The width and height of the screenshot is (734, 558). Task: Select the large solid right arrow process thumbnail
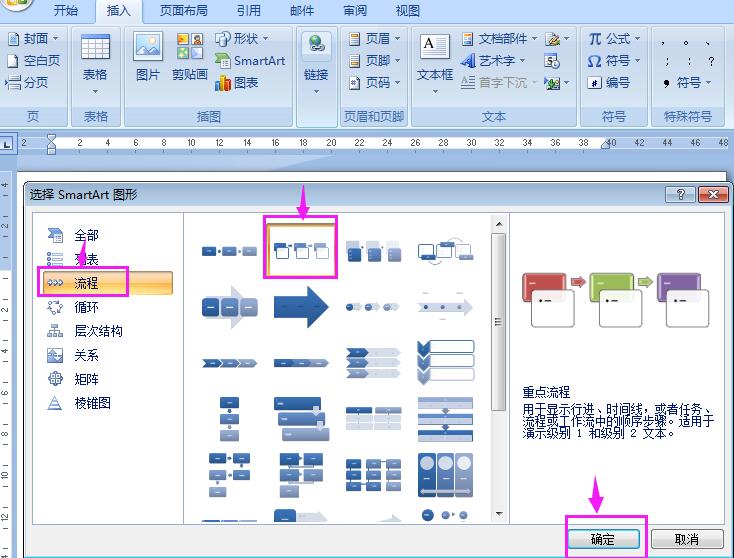click(x=301, y=307)
